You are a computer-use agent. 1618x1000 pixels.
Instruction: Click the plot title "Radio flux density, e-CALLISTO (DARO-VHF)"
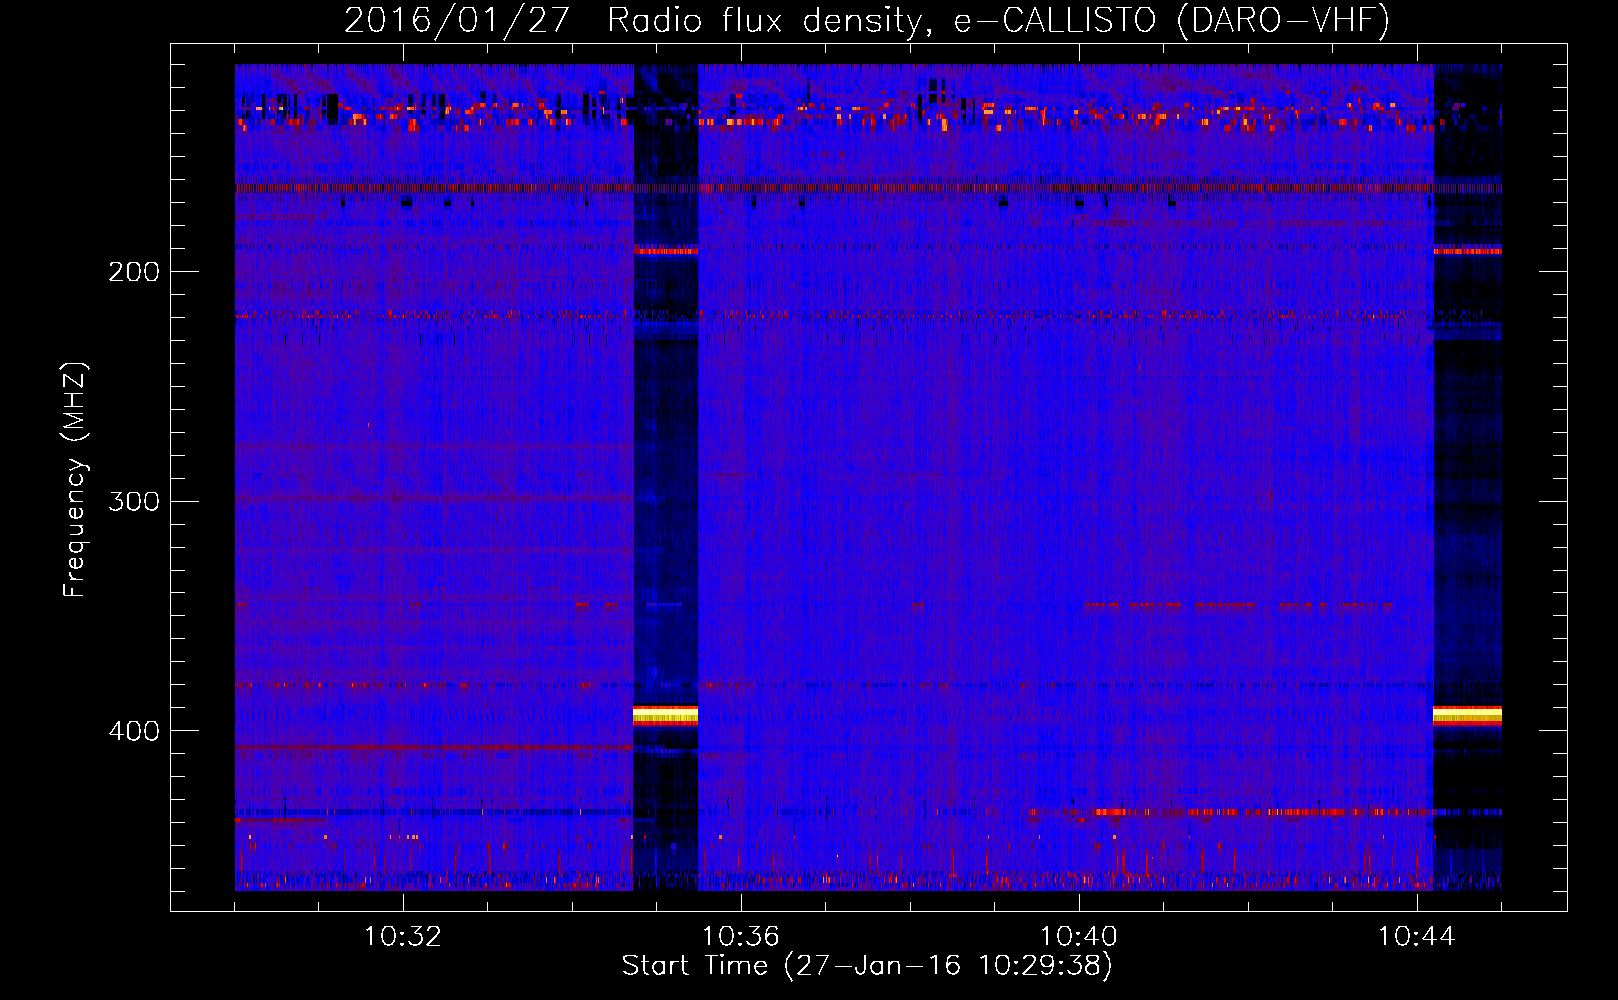[998, 21]
